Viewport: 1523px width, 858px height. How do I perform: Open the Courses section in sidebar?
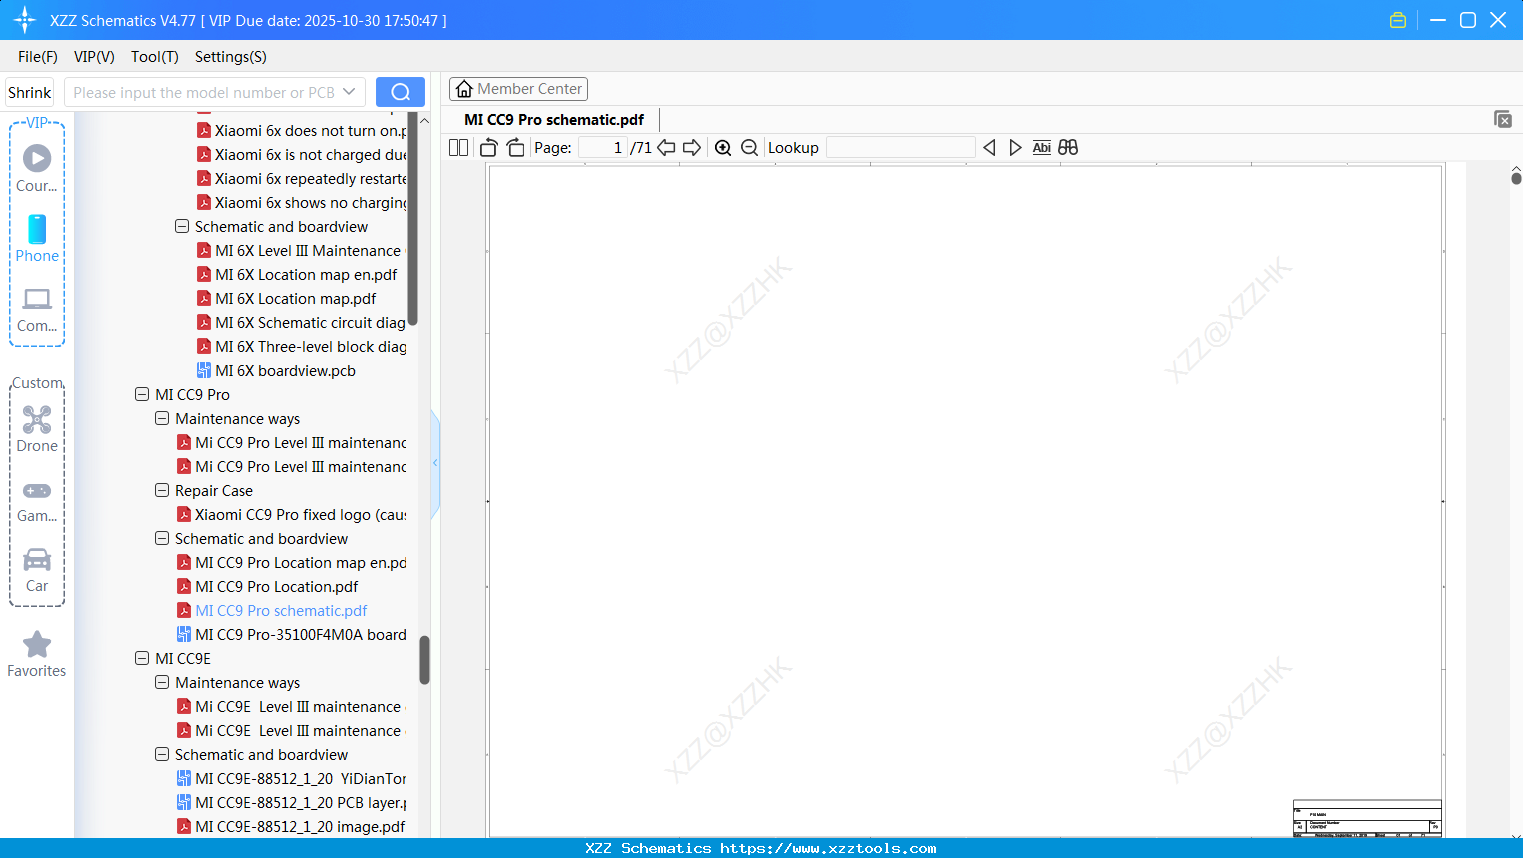tap(37, 167)
